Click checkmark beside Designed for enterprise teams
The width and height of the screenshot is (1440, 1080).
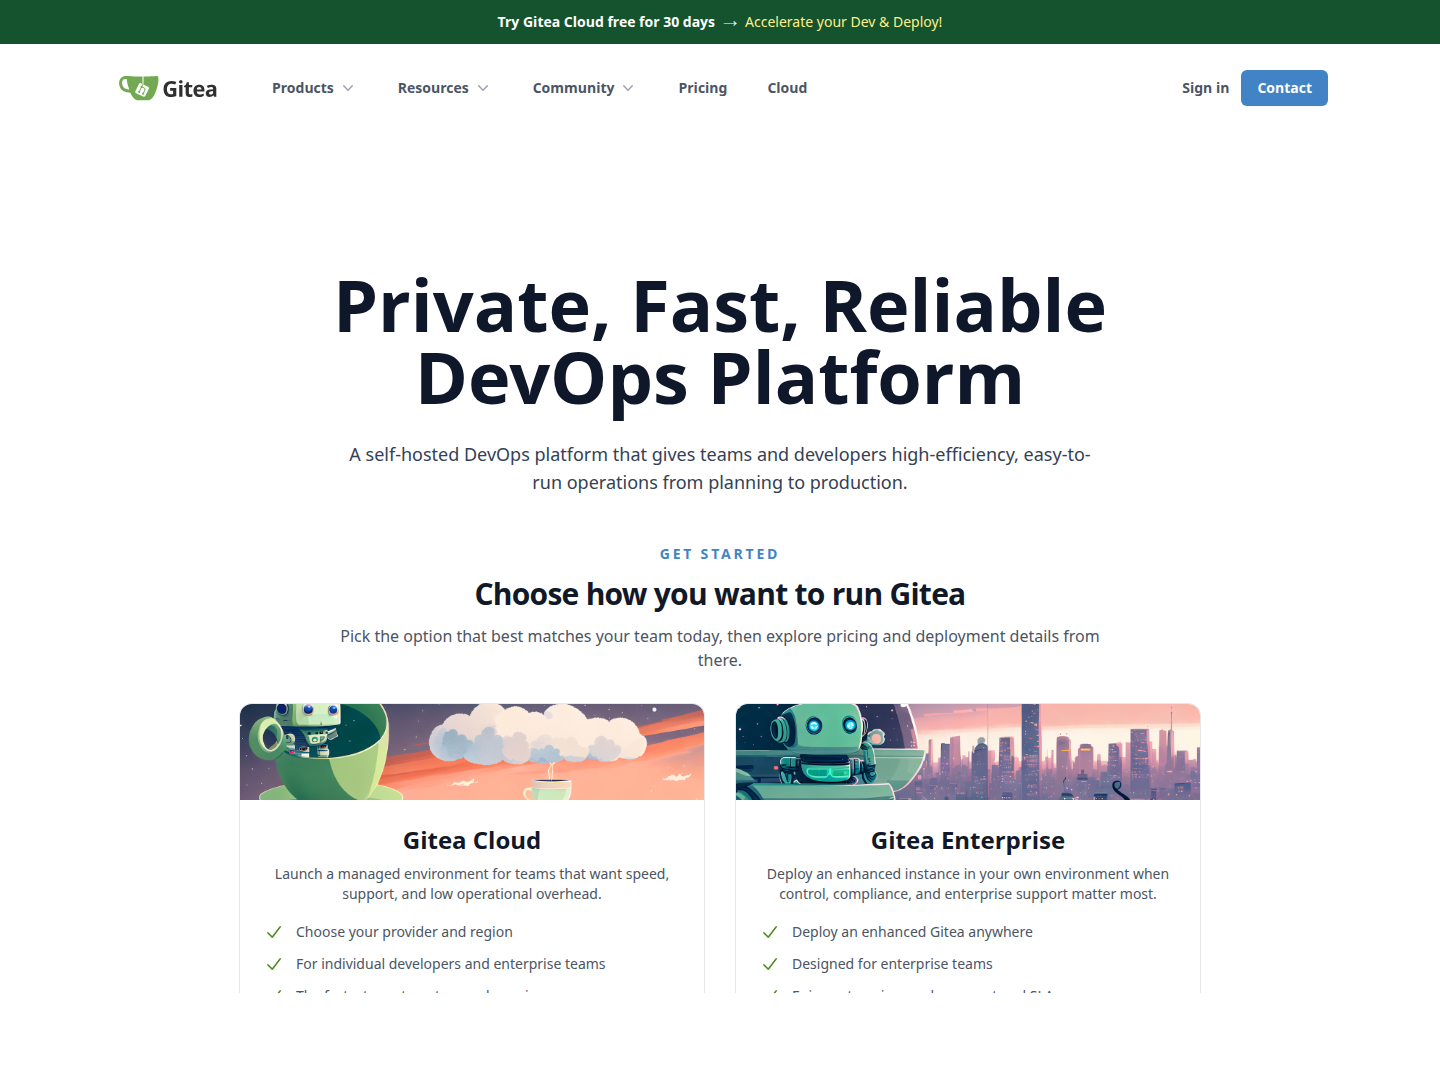[x=770, y=964]
